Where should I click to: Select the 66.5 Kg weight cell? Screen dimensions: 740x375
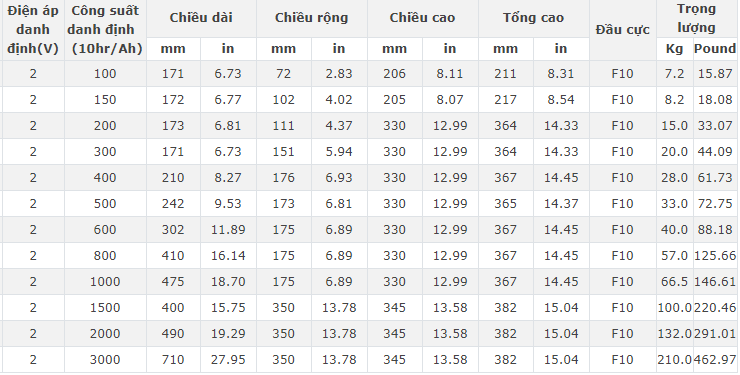pos(674,282)
